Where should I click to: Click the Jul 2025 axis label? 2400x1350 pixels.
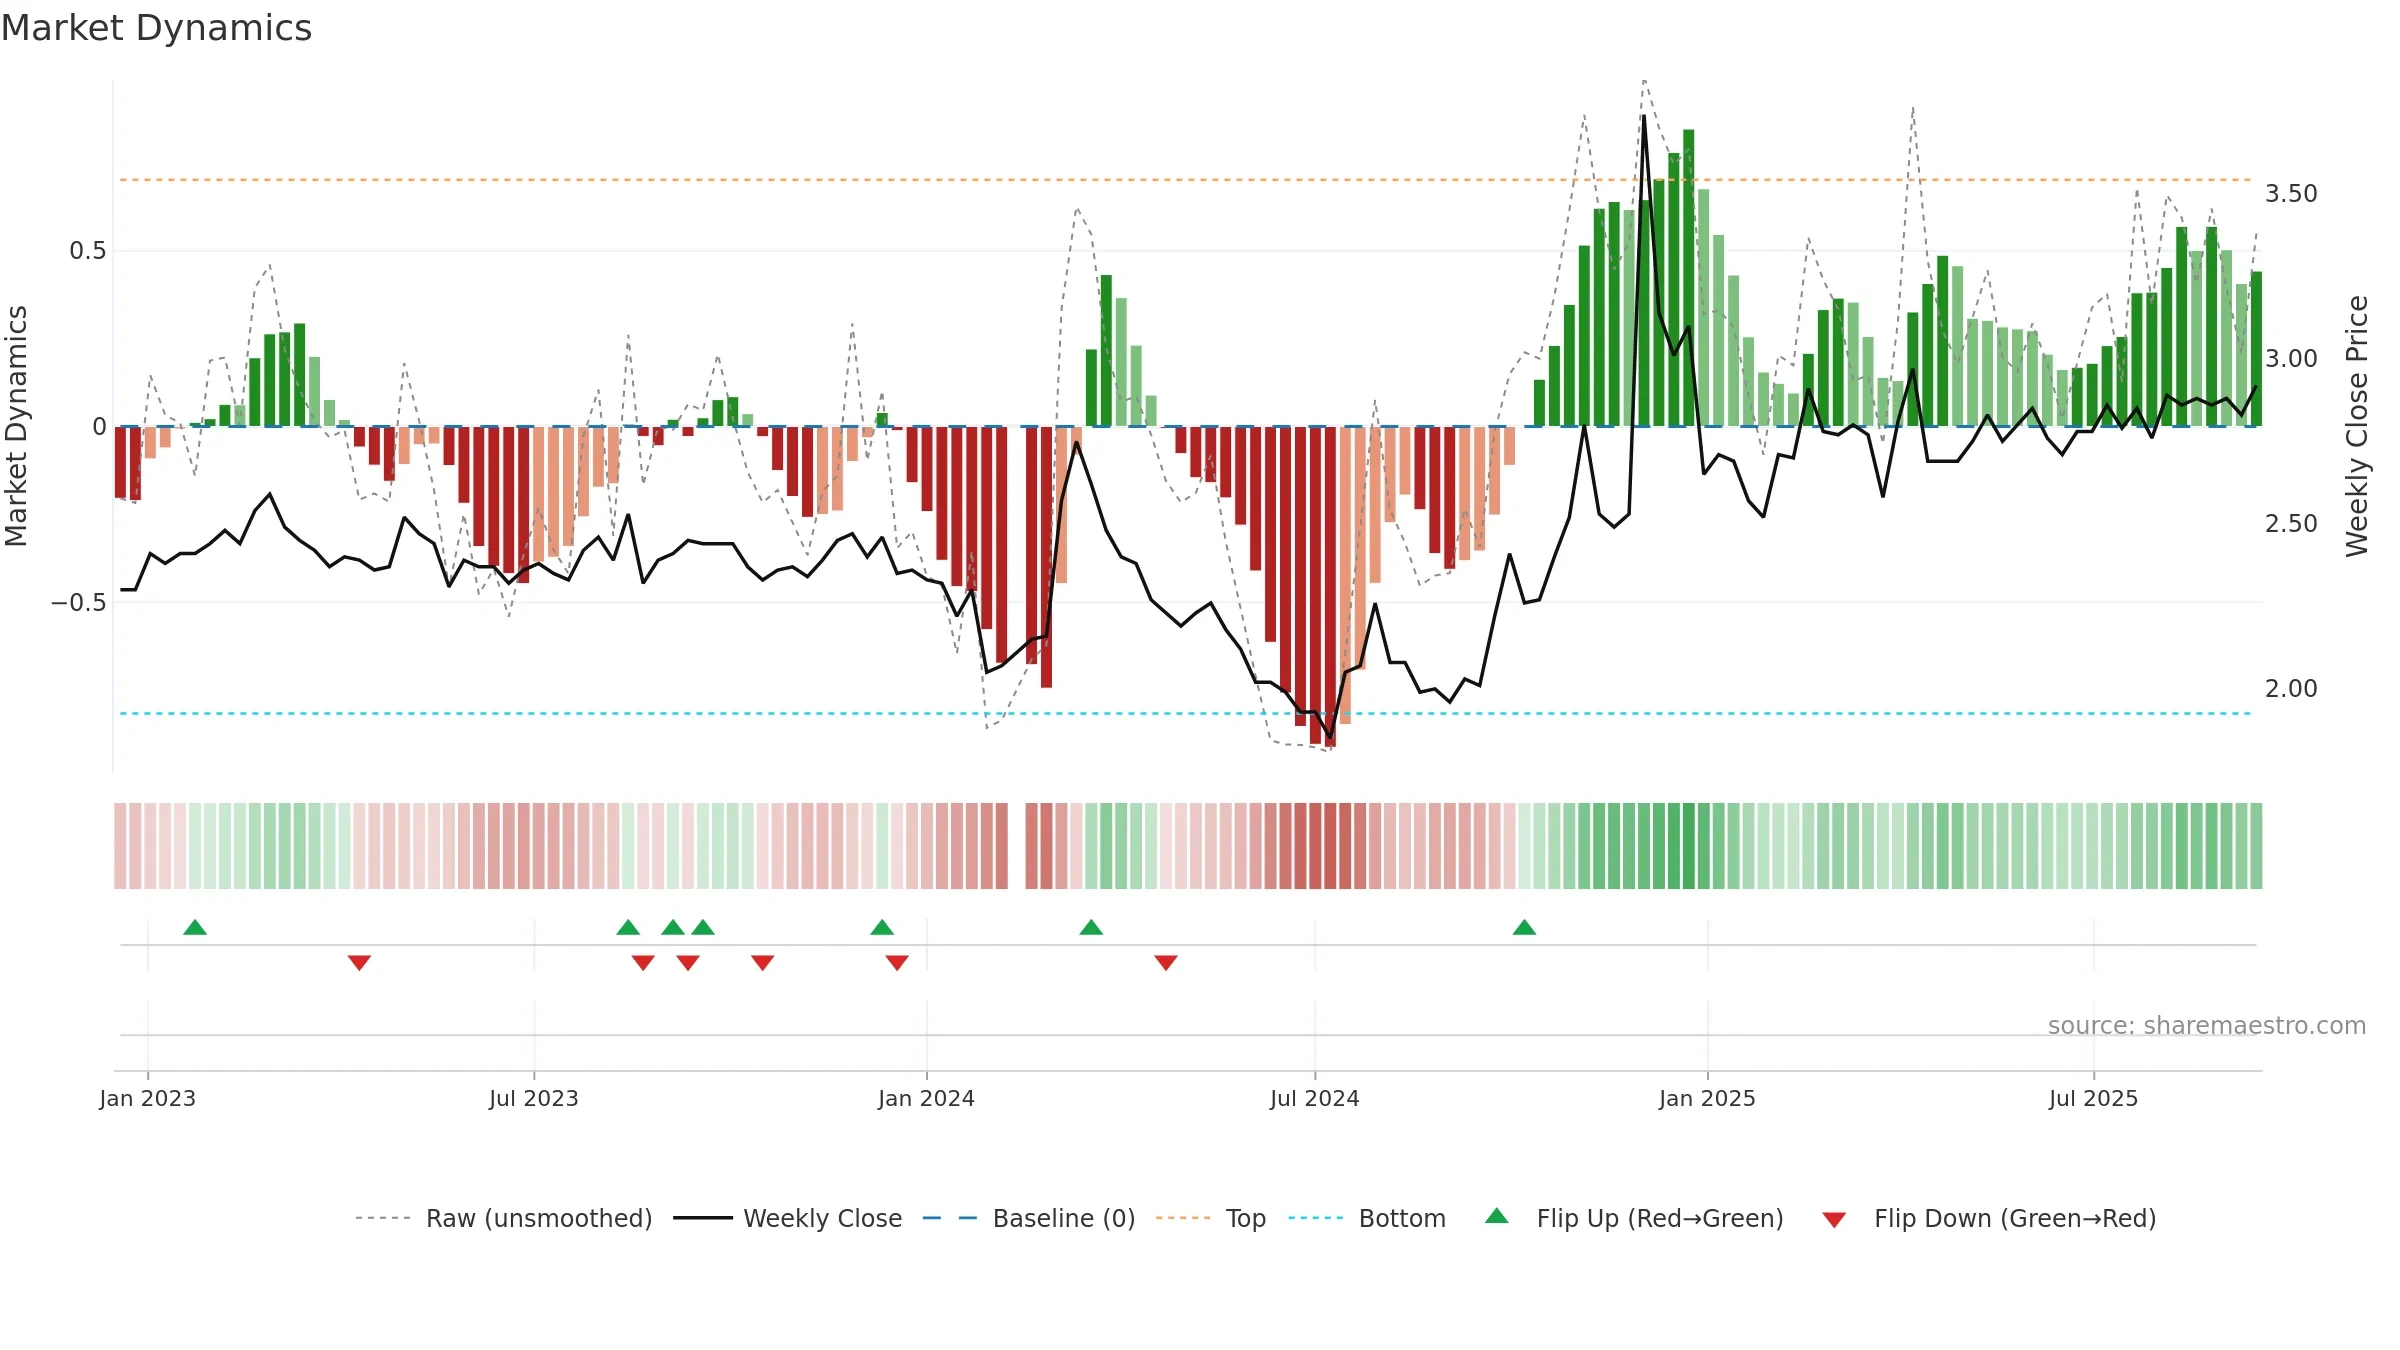click(x=2094, y=1098)
